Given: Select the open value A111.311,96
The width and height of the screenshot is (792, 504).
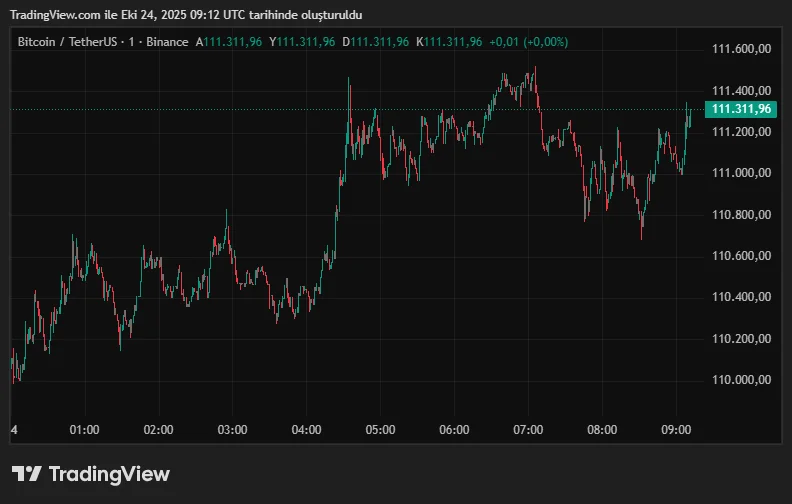Looking at the screenshot, I should point(228,42).
